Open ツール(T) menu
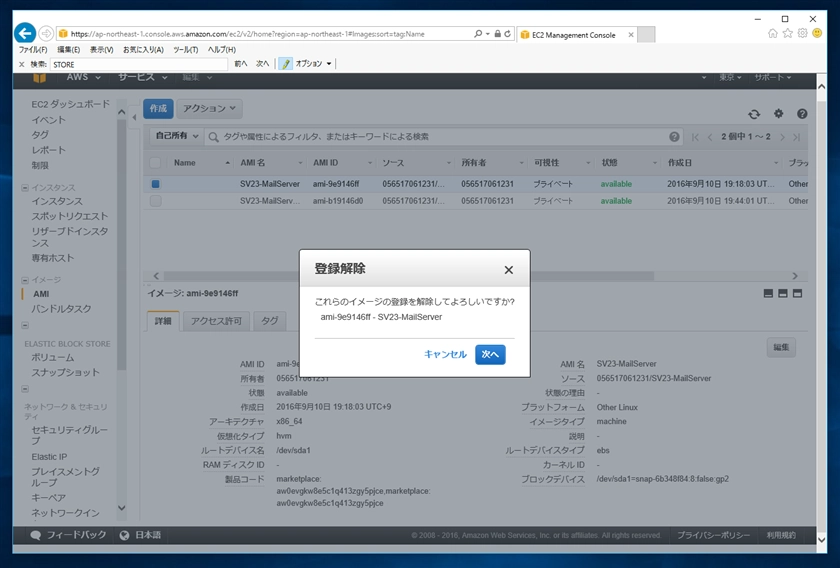The image size is (840, 568). point(185,50)
